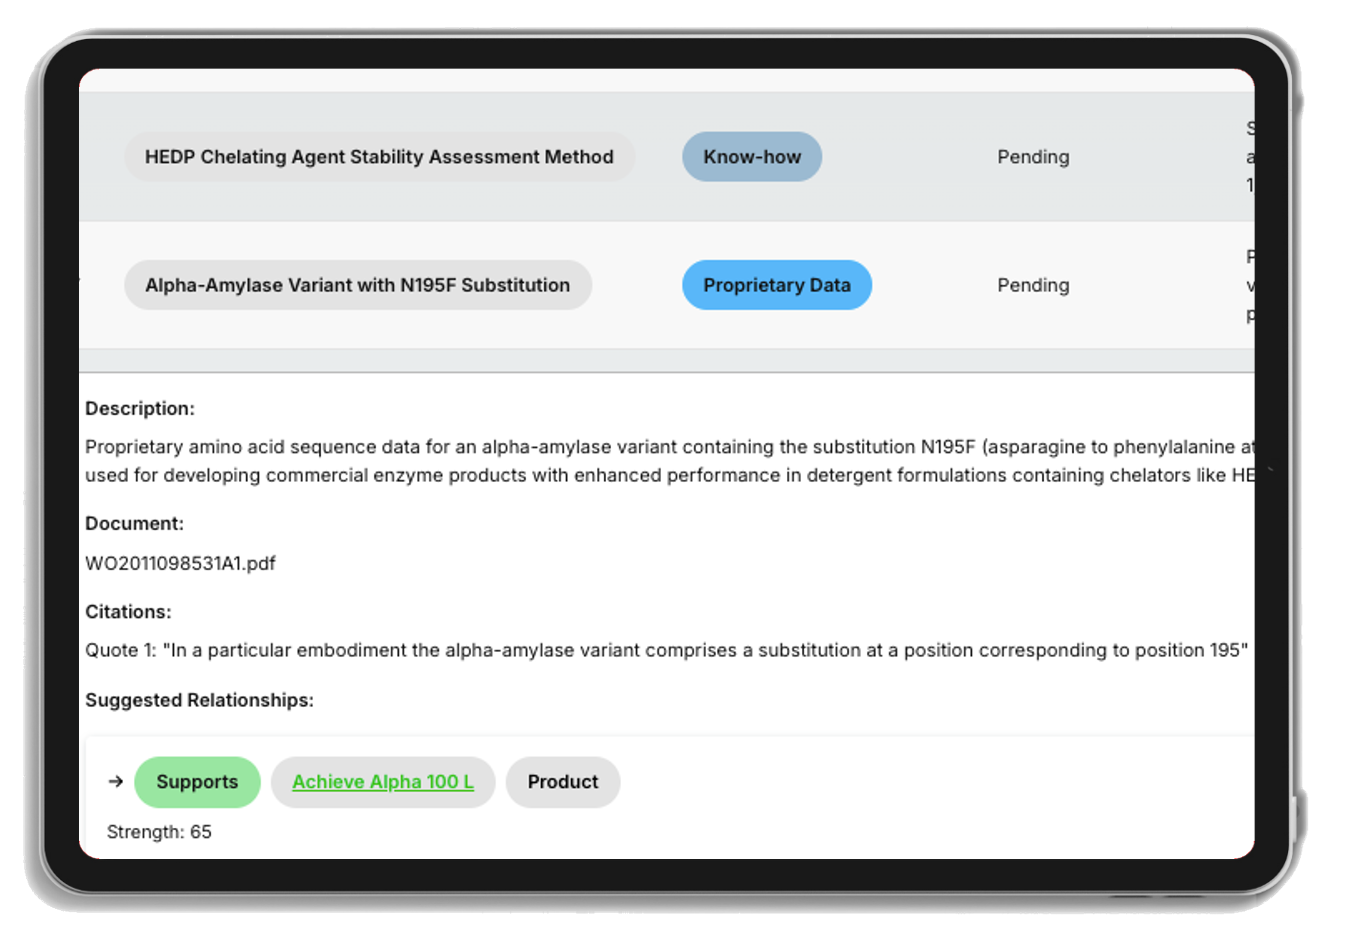Click the arrow icon beside the Supports tag

[x=116, y=782]
